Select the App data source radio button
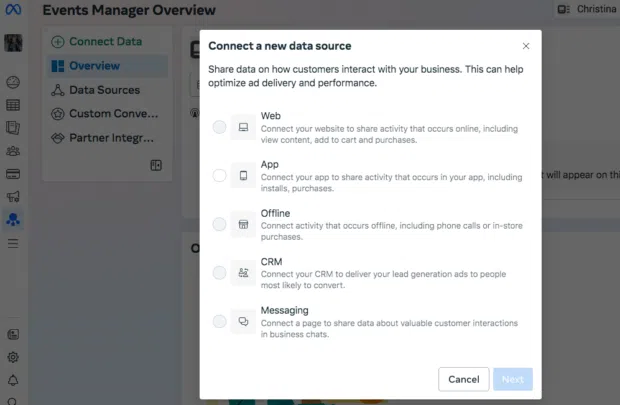620x405 pixels. (x=219, y=175)
